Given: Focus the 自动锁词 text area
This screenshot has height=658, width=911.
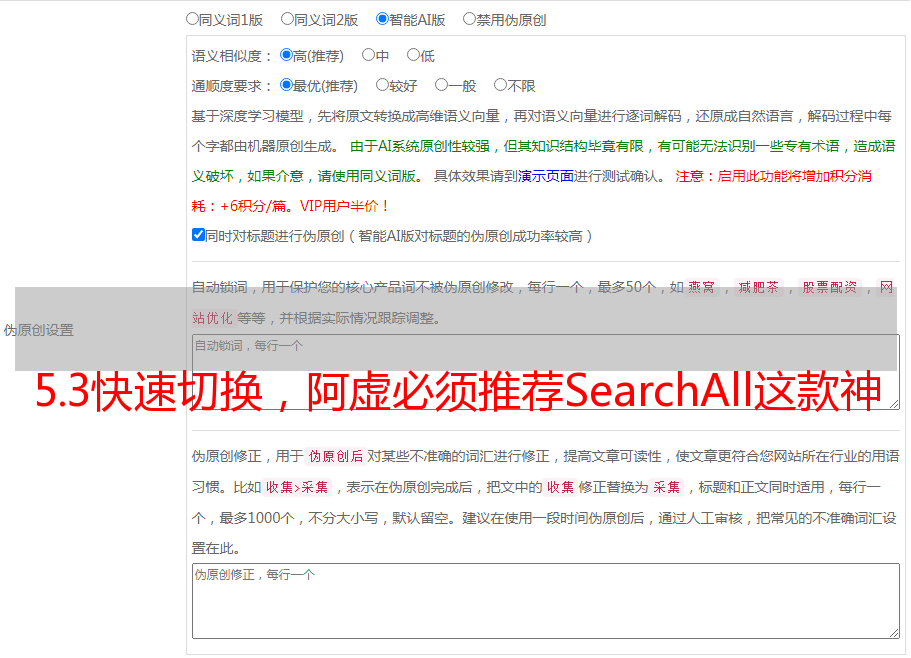Looking at the screenshot, I should click(x=546, y=372).
